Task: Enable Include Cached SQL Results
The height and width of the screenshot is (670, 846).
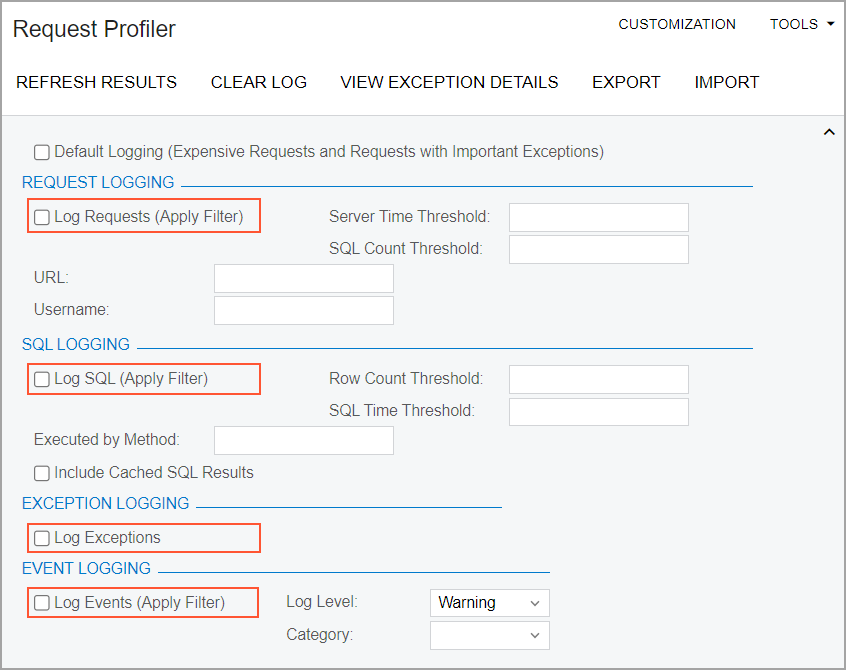Action: [x=42, y=473]
